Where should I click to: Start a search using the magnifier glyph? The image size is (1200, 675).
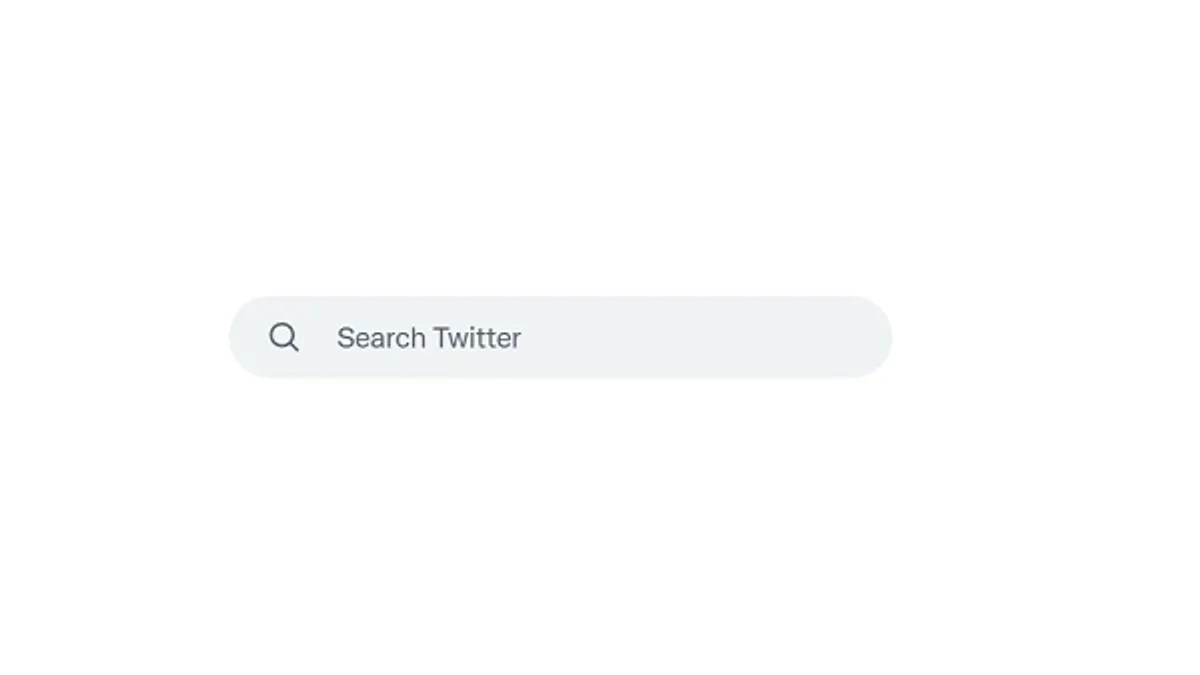click(x=284, y=337)
